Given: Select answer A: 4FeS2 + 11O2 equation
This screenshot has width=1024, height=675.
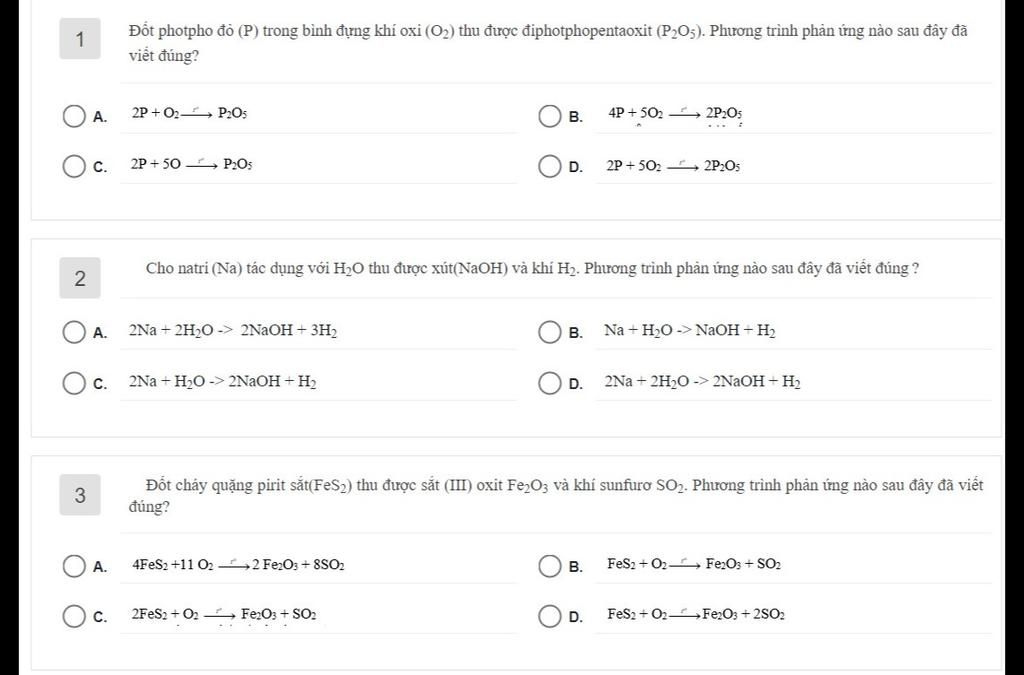Looking at the screenshot, I should click(74, 566).
